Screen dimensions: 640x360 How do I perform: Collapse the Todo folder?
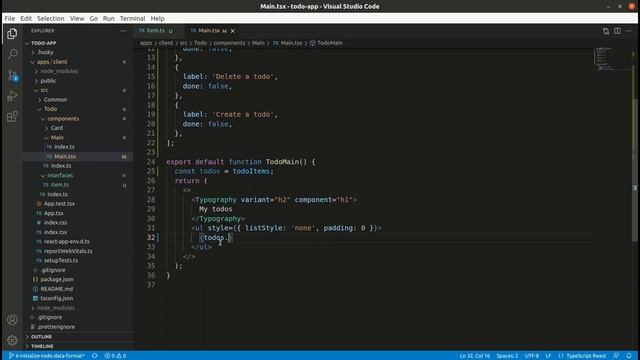pos(78,109)
